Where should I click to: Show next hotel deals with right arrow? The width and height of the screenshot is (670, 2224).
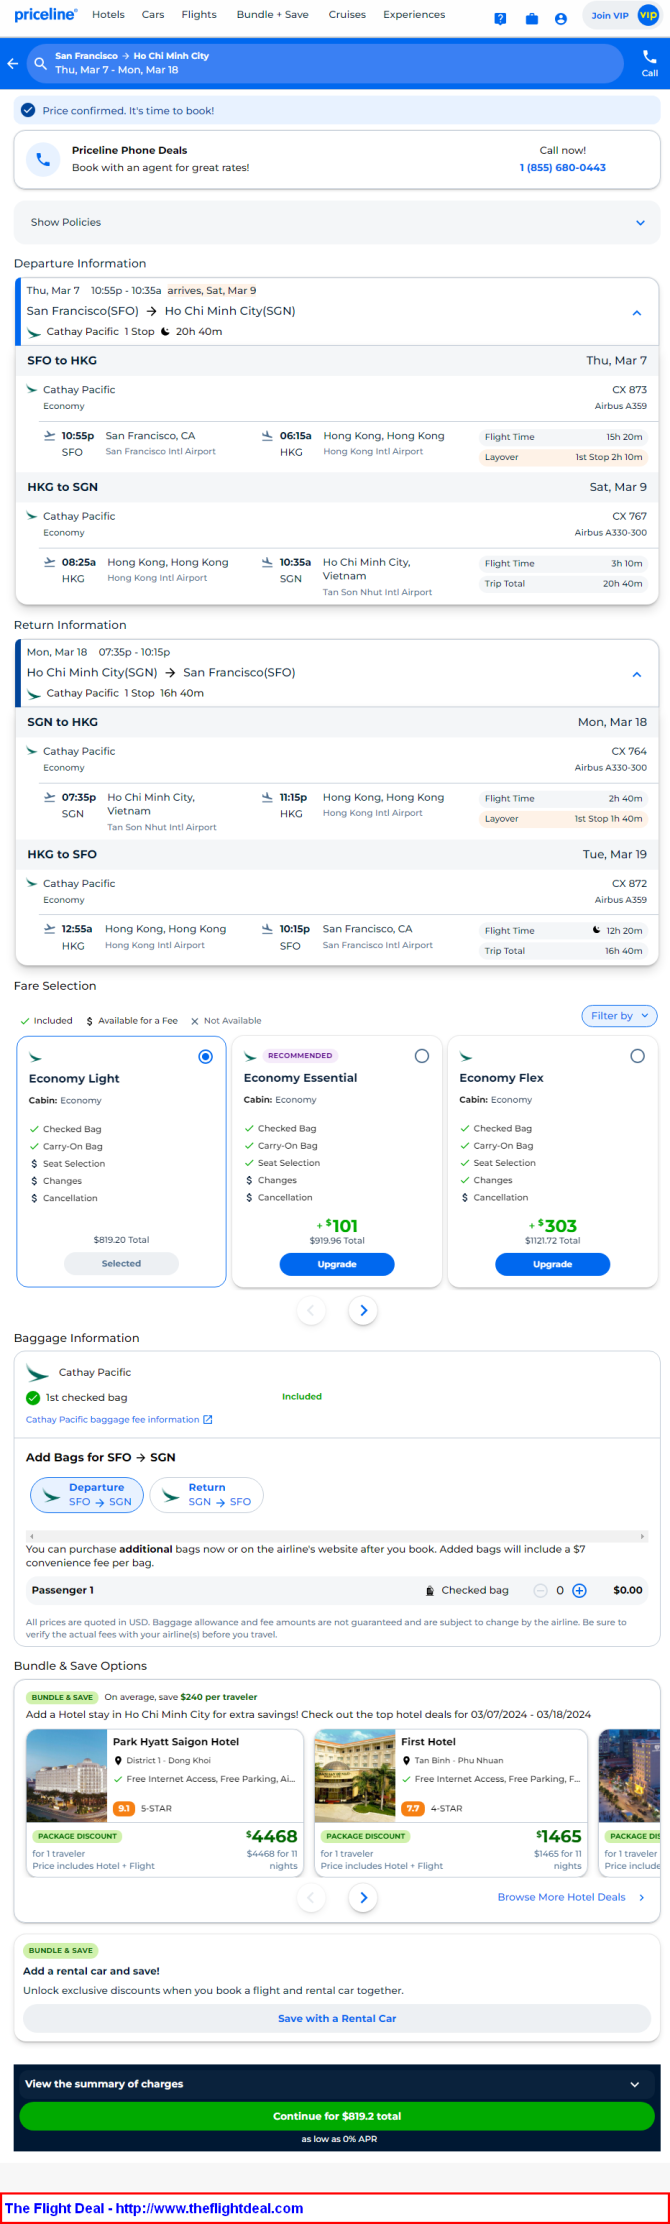click(x=363, y=1897)
